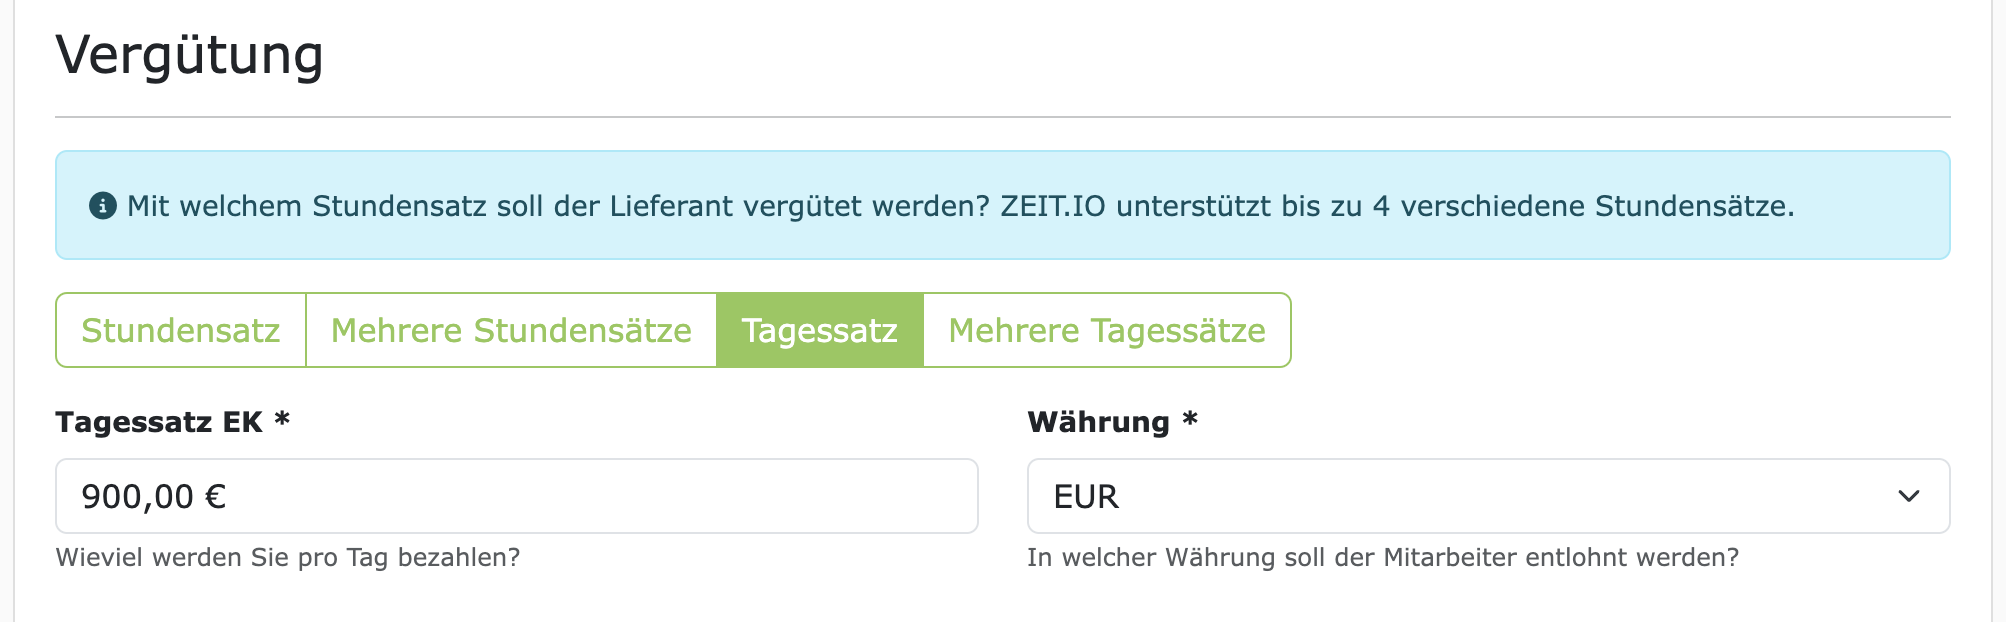Click the dropdown chevron next to EUR
The height and width of the screenshot is (622, 2006).
[1911, 495]
